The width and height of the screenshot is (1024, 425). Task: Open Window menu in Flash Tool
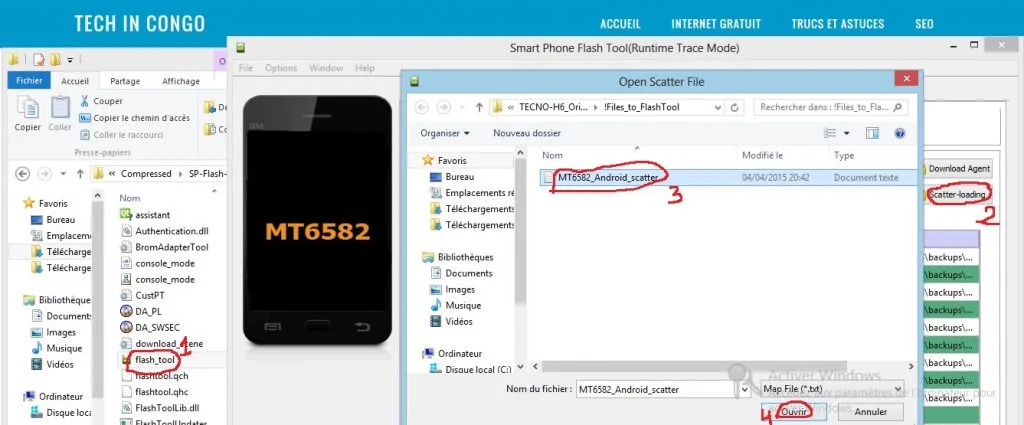326,68
